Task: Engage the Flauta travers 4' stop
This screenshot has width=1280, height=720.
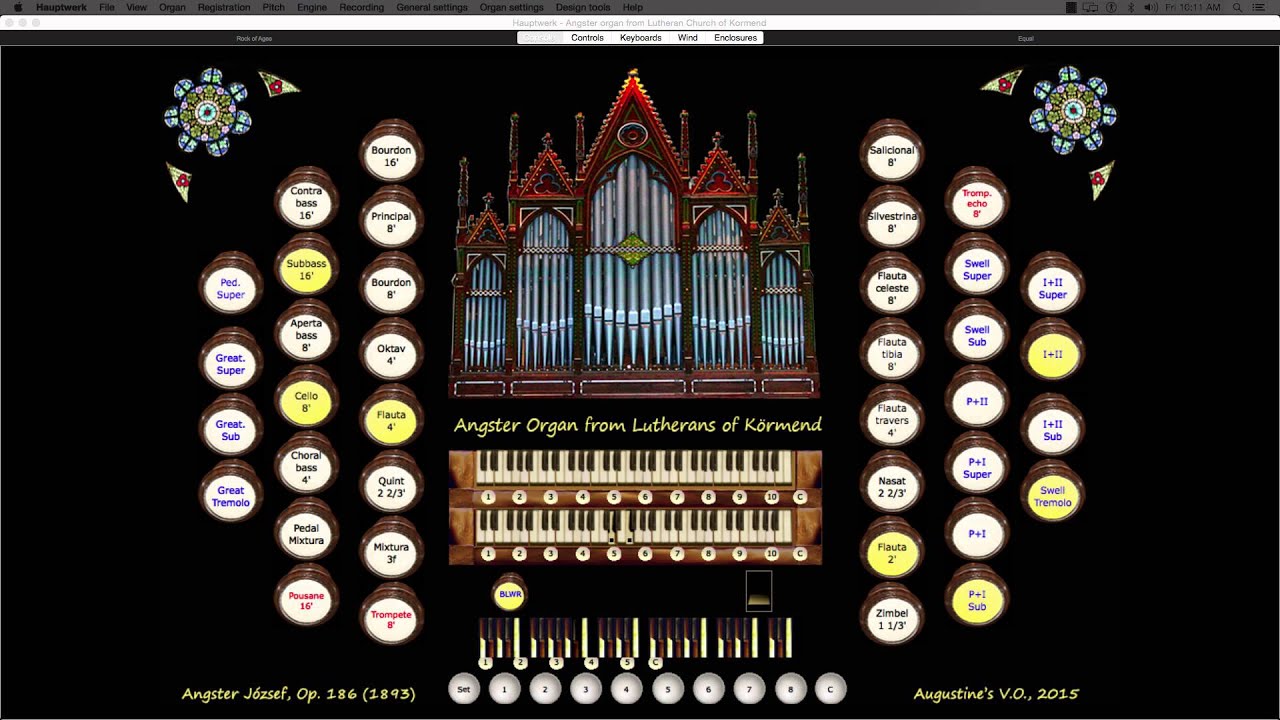Action: click(891, 419)
